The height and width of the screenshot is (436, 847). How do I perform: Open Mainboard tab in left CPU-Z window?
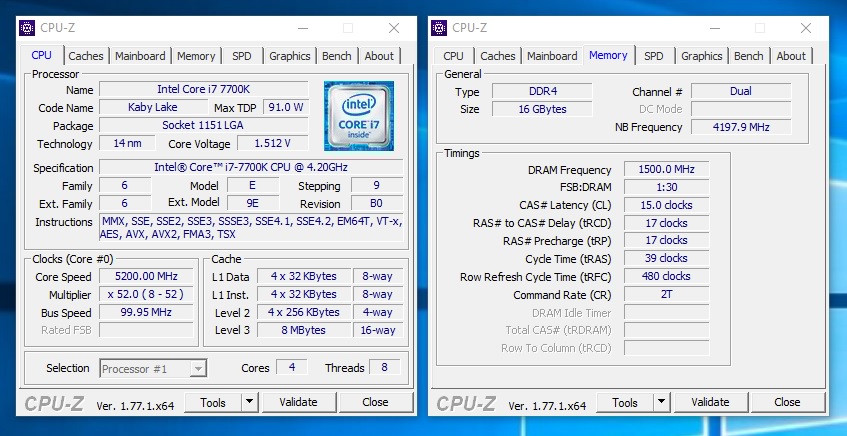140,56
